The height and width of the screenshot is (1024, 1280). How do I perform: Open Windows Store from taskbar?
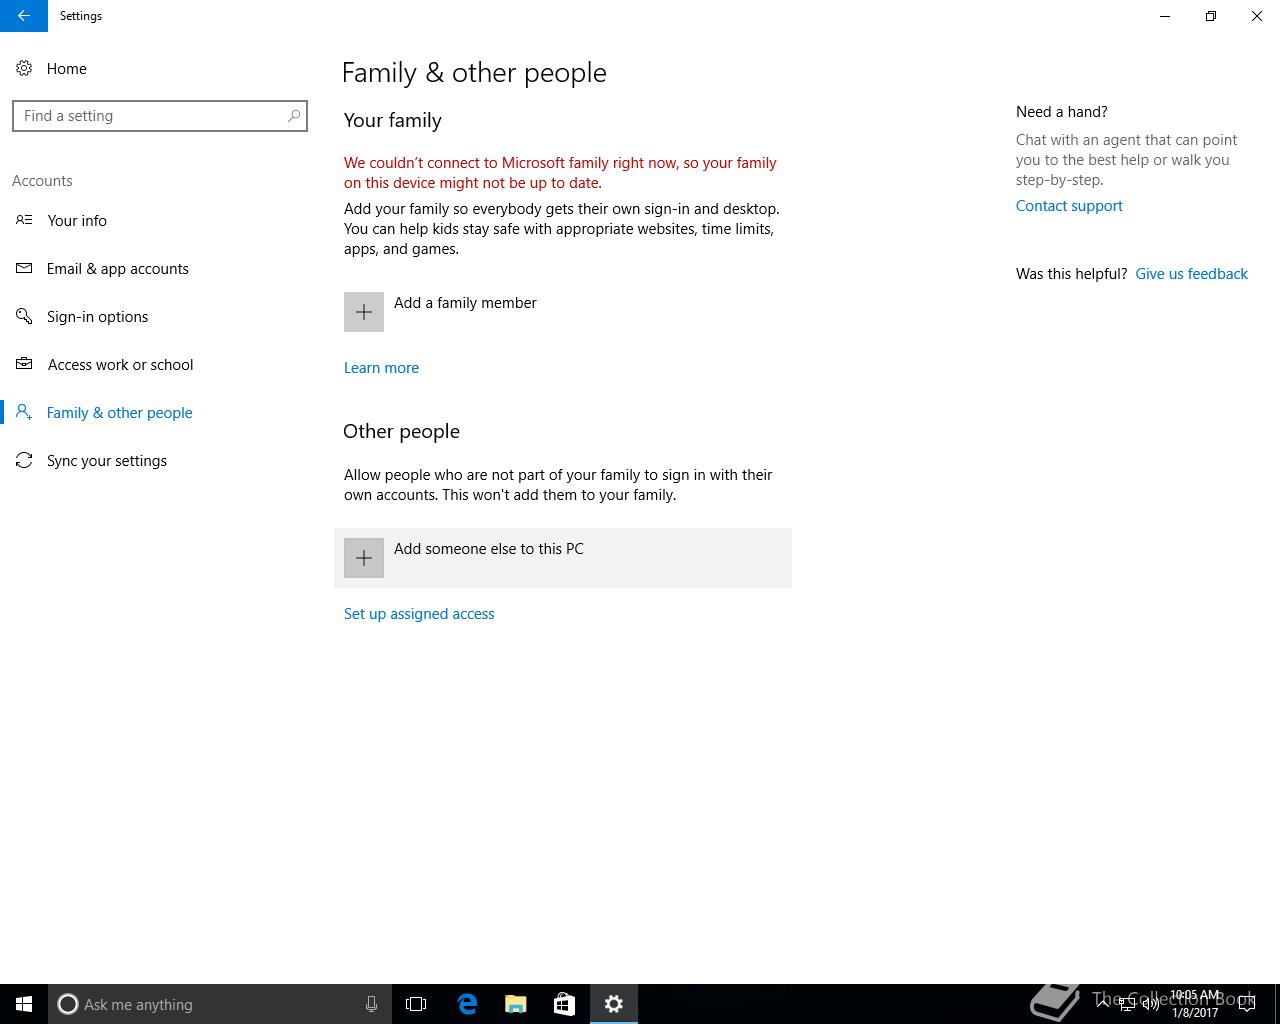click(564, 1004)
